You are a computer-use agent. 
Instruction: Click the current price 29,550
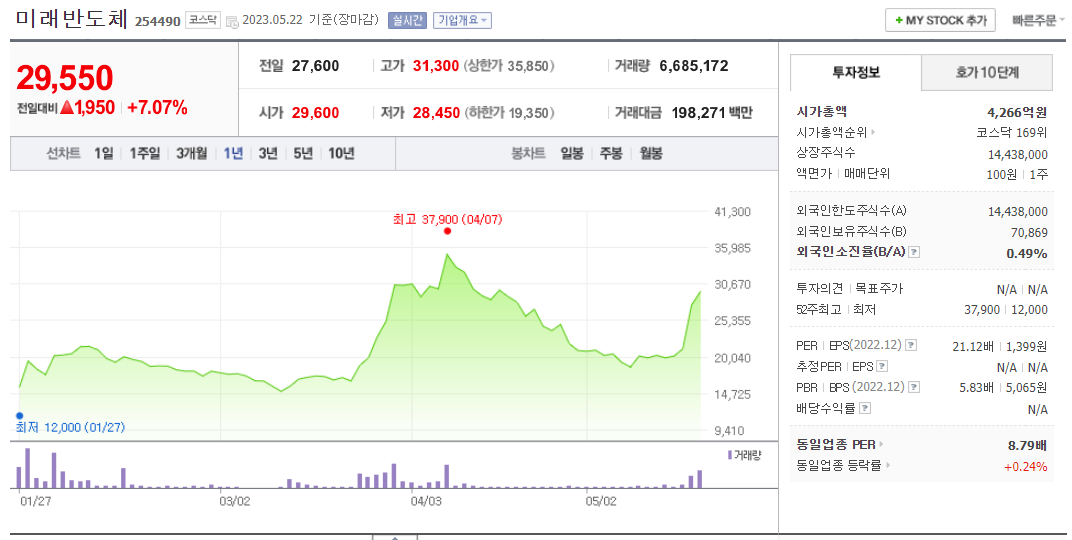point(65,78)
